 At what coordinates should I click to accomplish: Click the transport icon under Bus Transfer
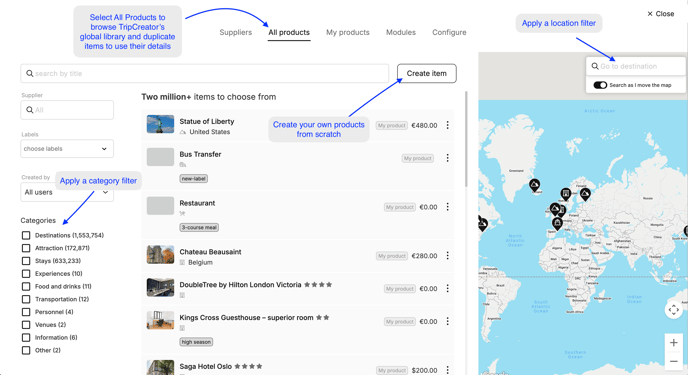(x=183, y=165)
